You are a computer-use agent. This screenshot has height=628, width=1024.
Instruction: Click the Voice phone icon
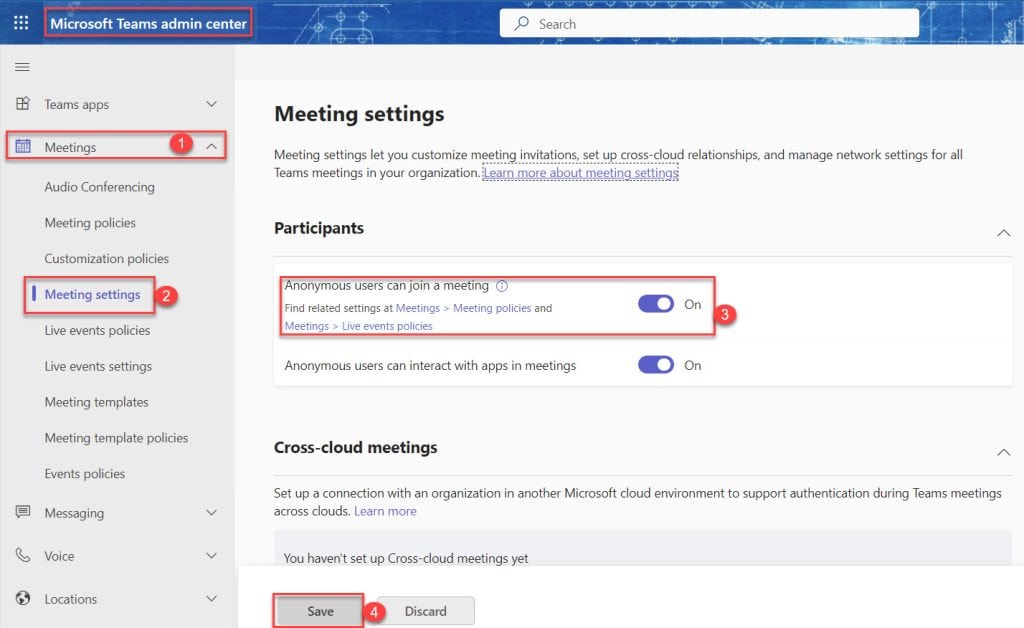23,555
